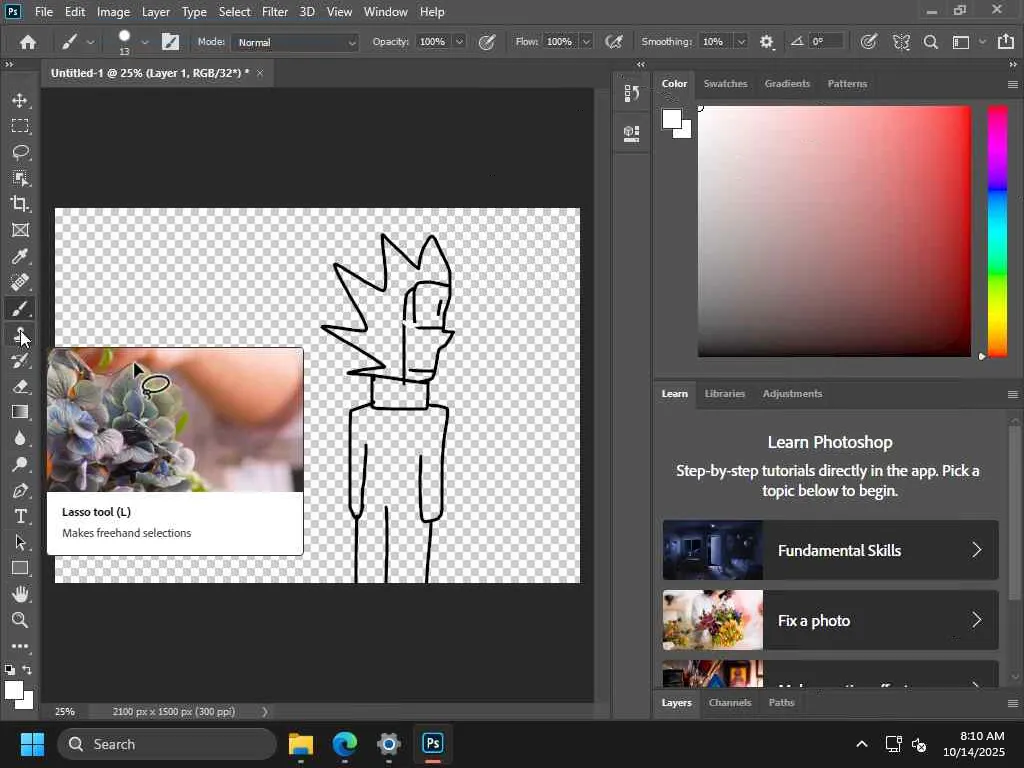Viewport: 1024px width, 768px height.
Task: Open Microsoft Edge from the taskbar
Action: click(345, 744)
